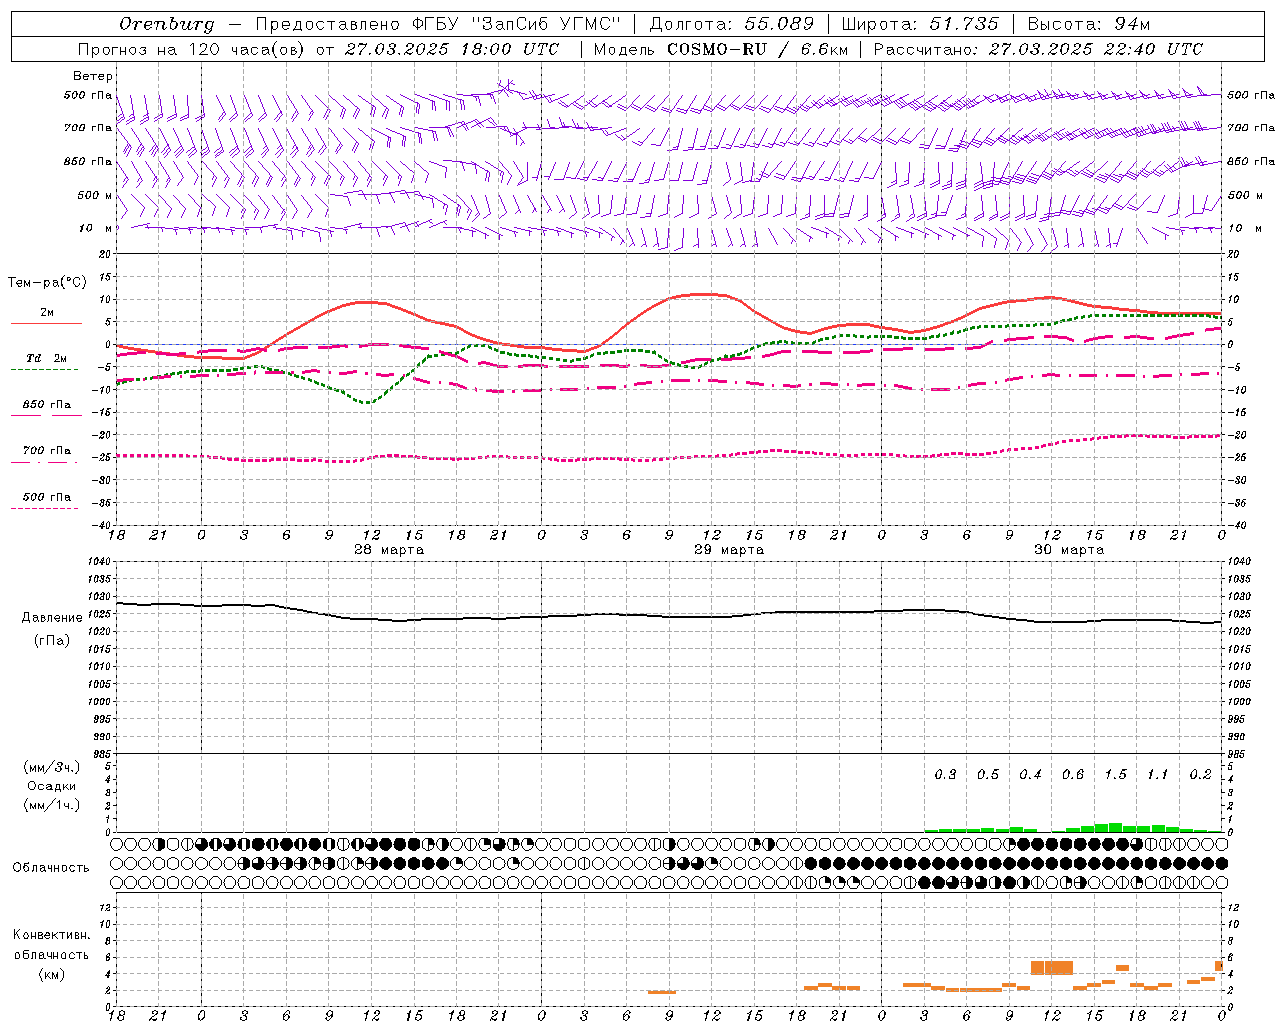Click the 0.3 precipitation total value

[x=945, y=775]
